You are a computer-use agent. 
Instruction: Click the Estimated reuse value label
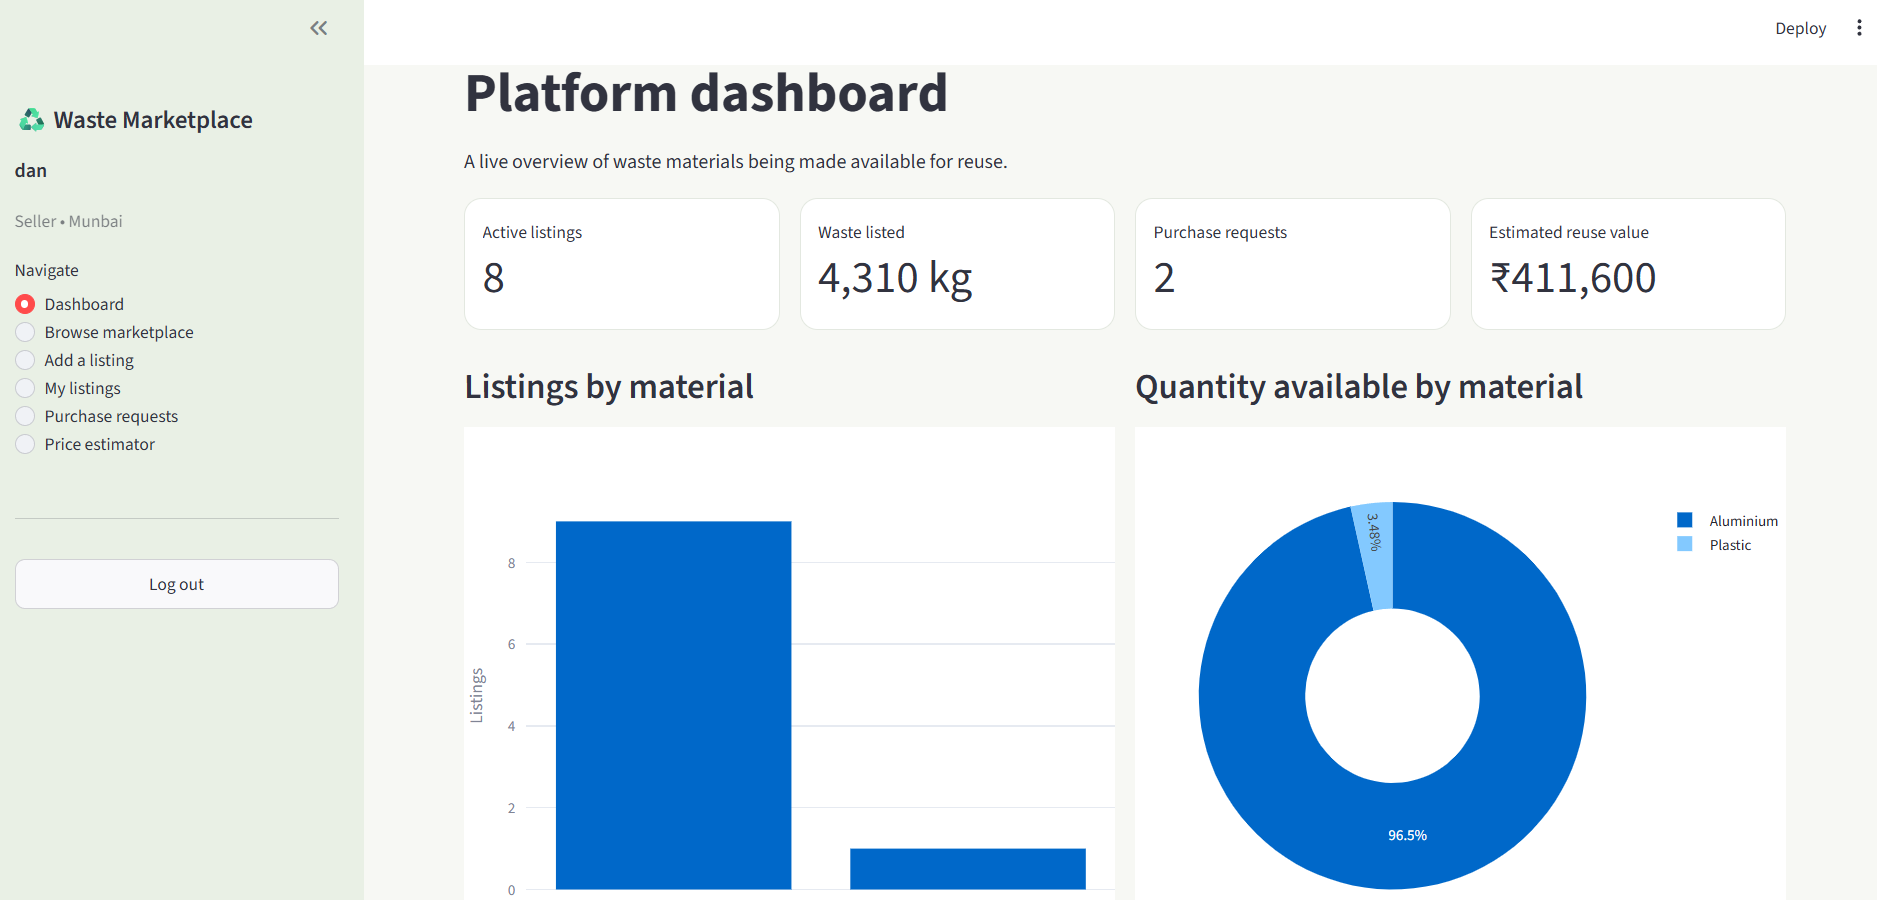click(x=1569, y=232)
